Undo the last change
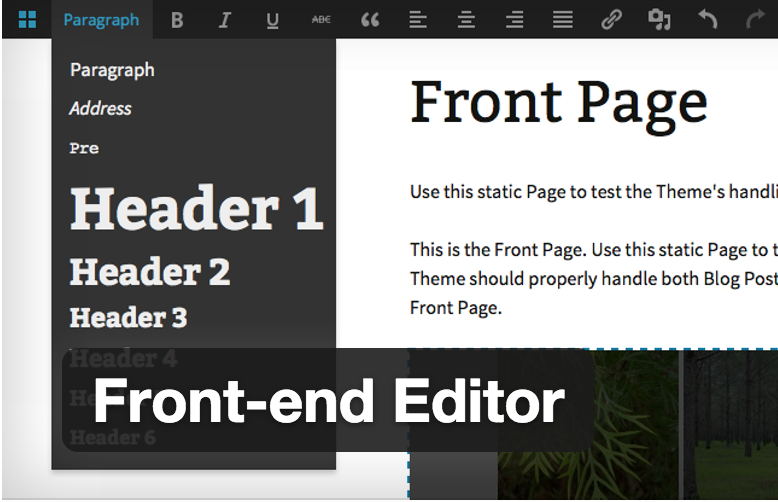Viewport: 778px width, 502px height. pyautogui.click(x=708, y=20)
